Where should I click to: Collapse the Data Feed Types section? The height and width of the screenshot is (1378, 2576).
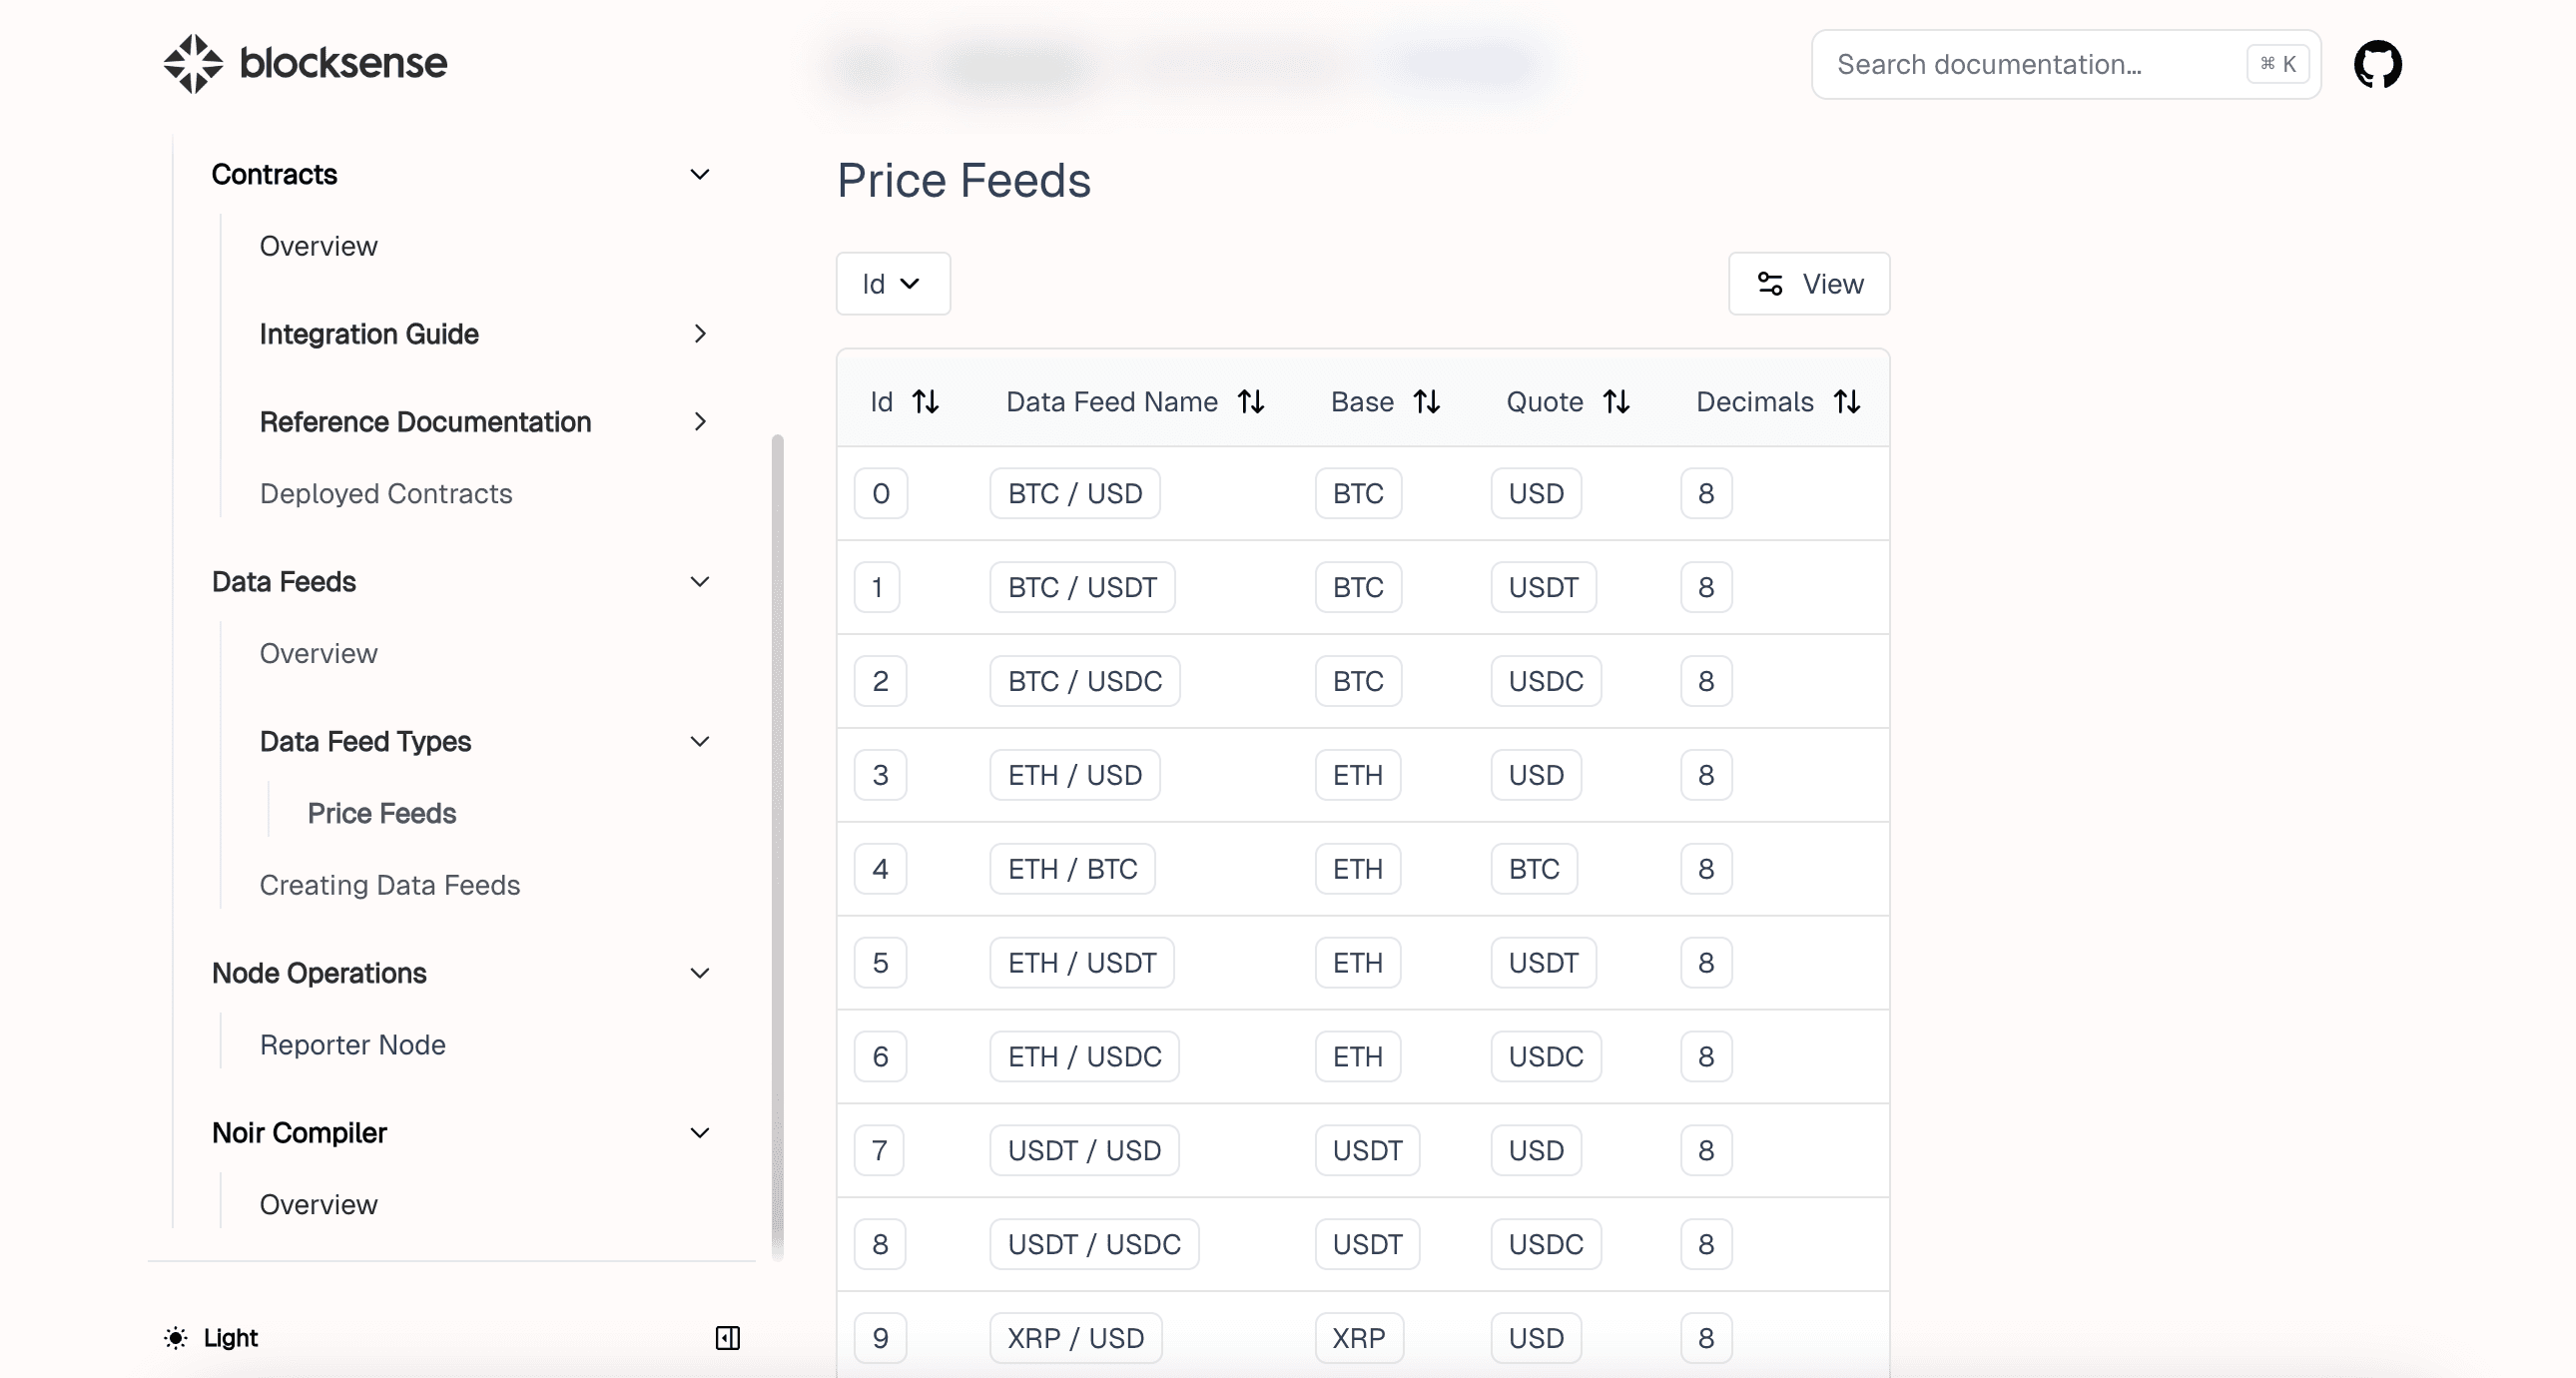click(x=699, y=741)
